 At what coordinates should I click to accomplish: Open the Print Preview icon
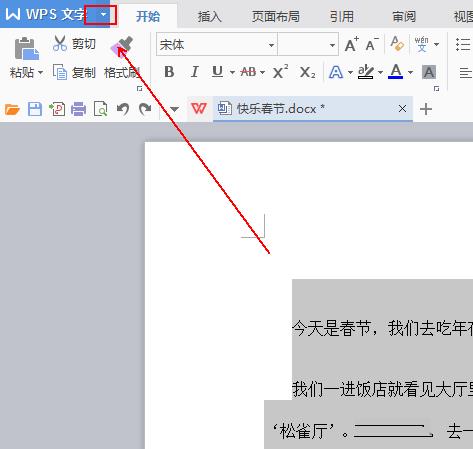click(101, 109)
